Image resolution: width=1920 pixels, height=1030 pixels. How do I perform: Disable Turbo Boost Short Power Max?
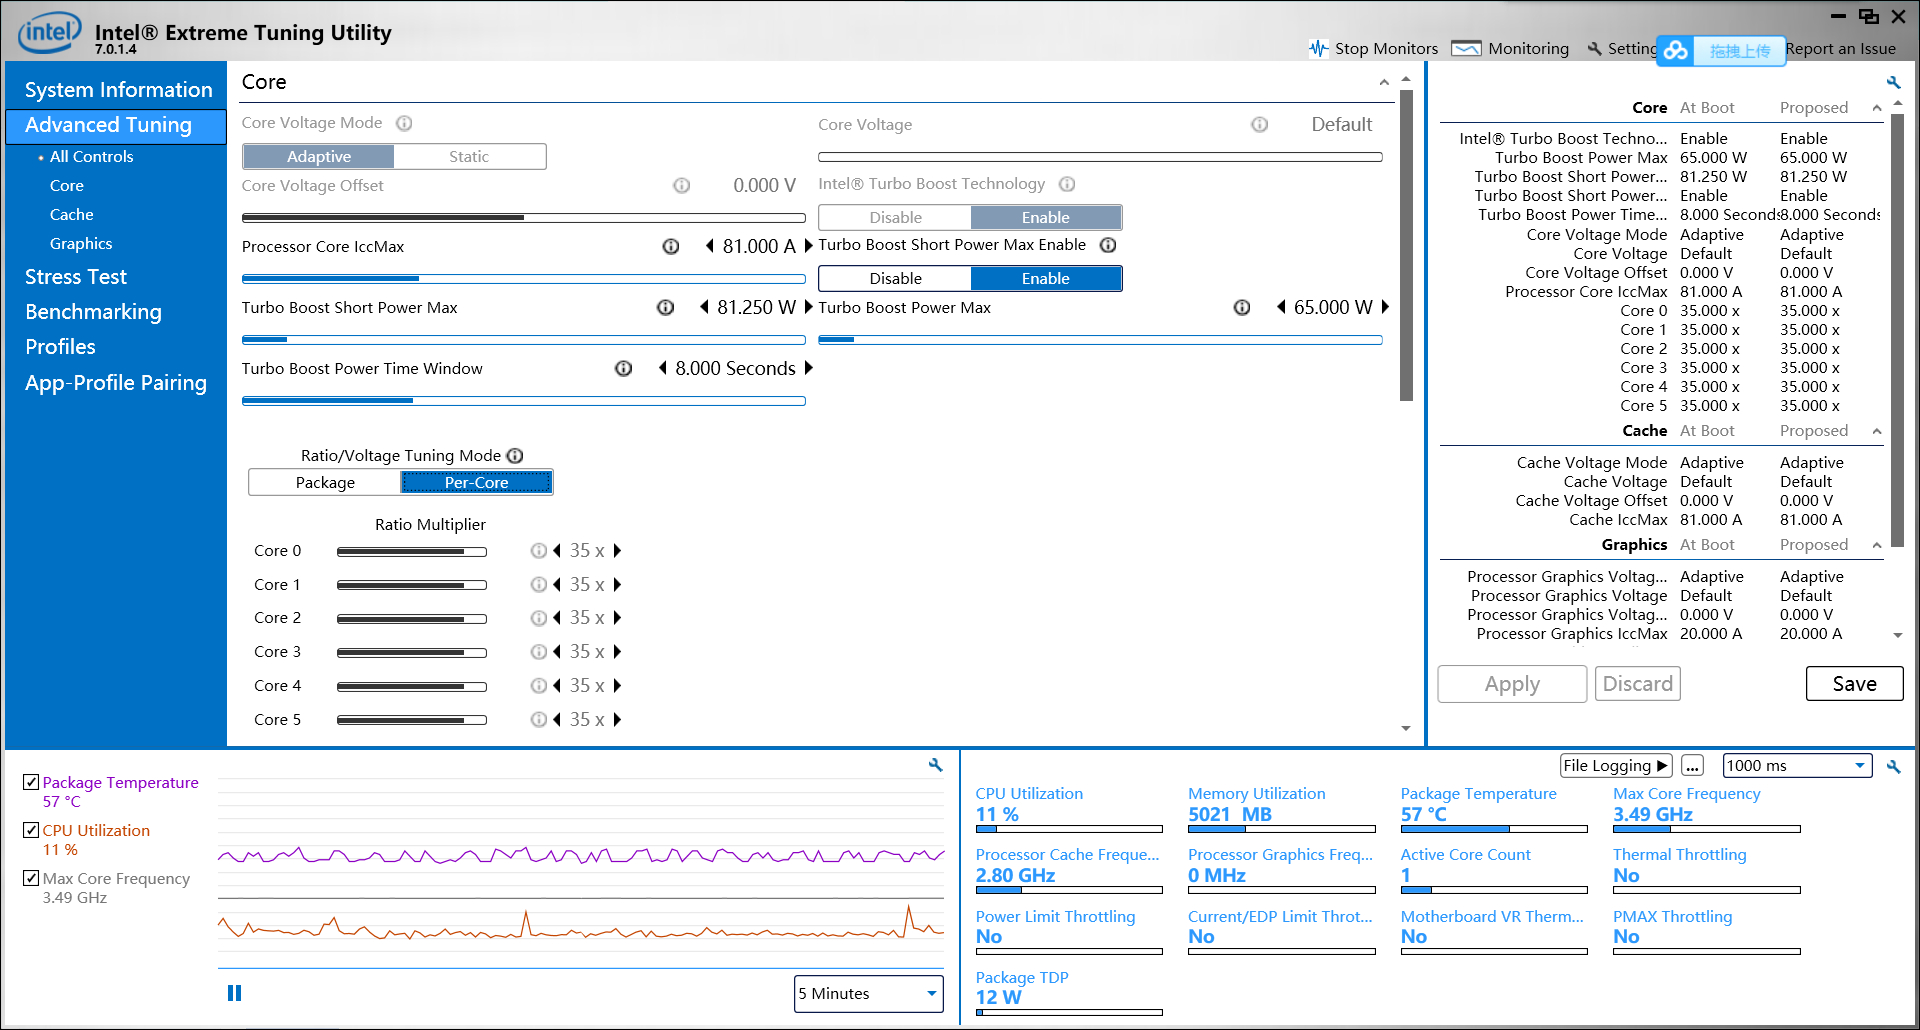point(895,278)
